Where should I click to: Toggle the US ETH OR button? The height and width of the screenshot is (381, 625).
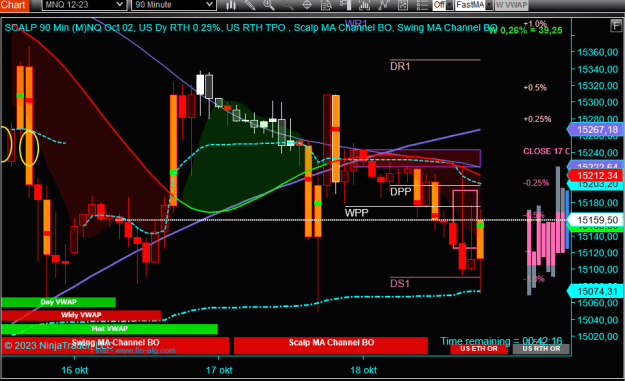click(479, 349)
